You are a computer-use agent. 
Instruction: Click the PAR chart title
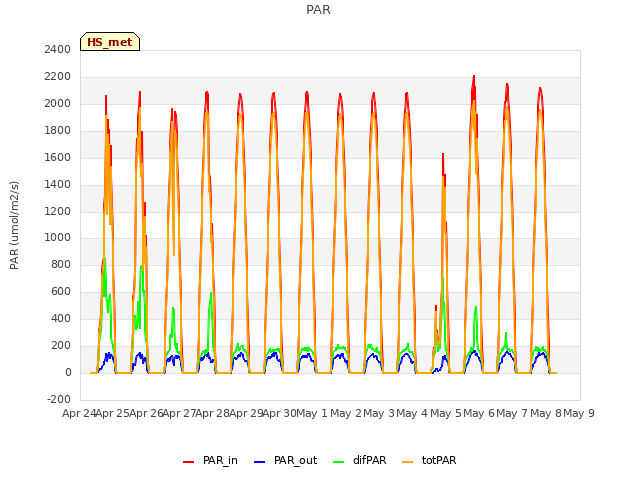[318, 10]
